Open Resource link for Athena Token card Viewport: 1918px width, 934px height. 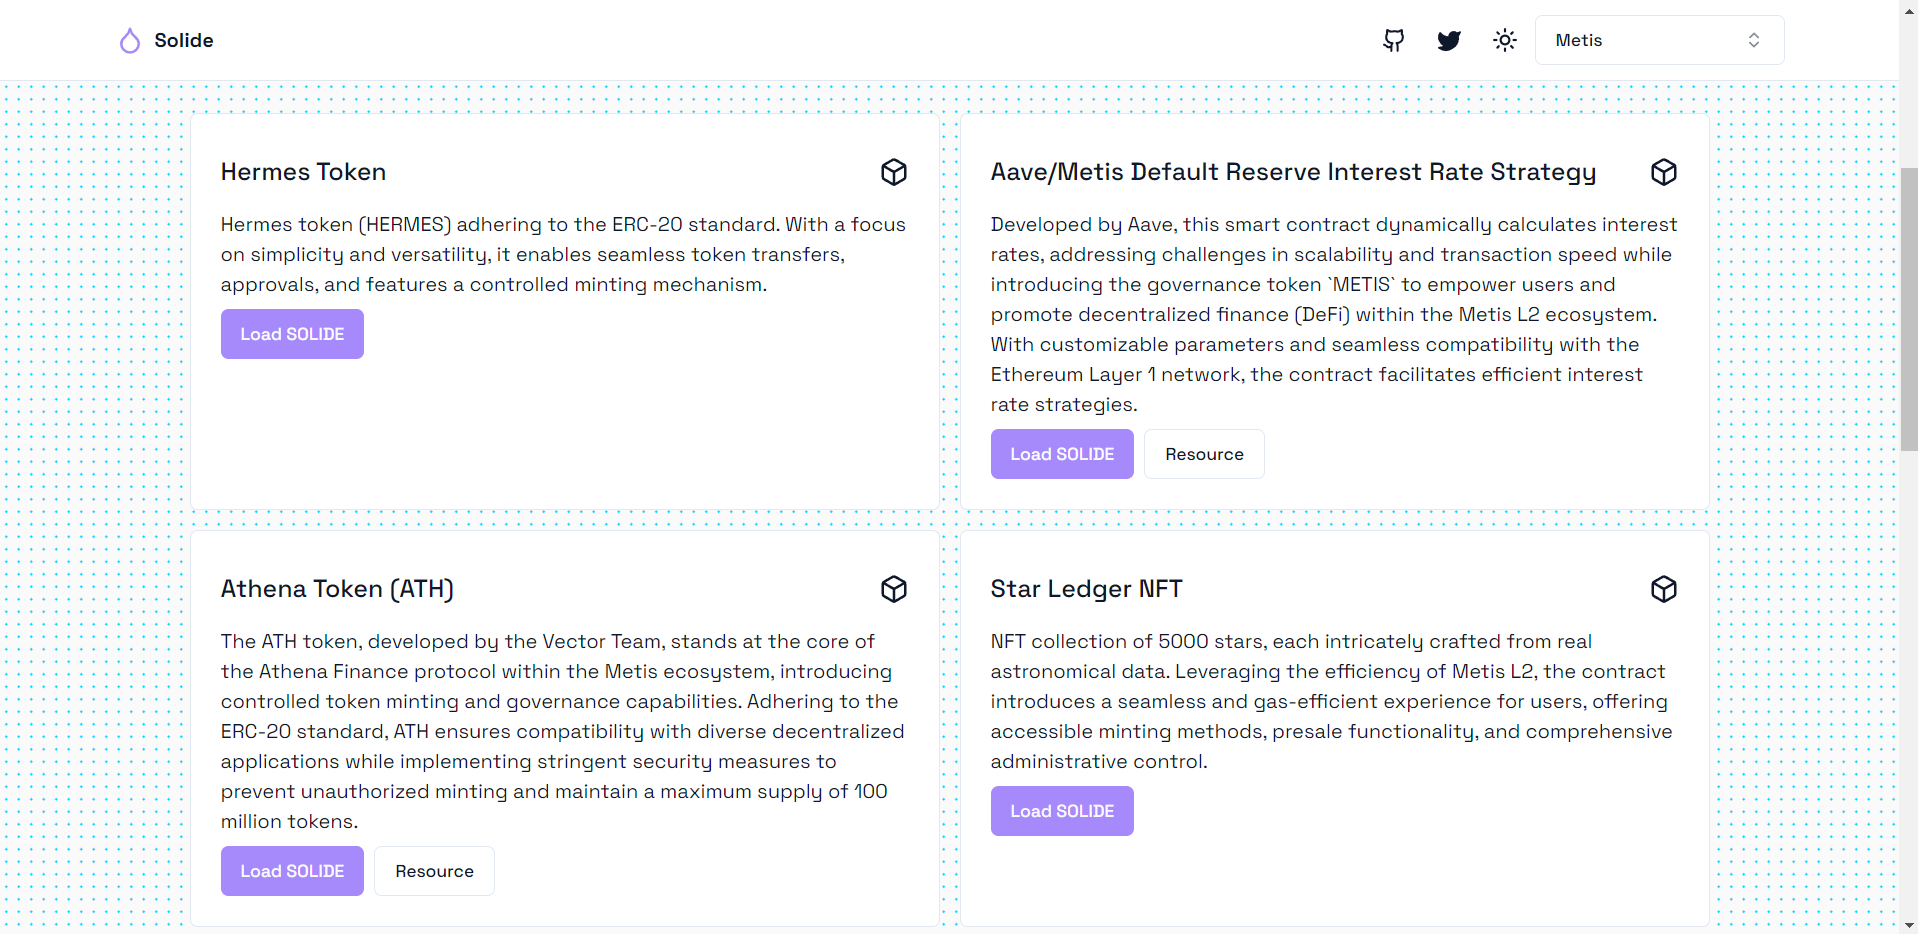point(434,871)
